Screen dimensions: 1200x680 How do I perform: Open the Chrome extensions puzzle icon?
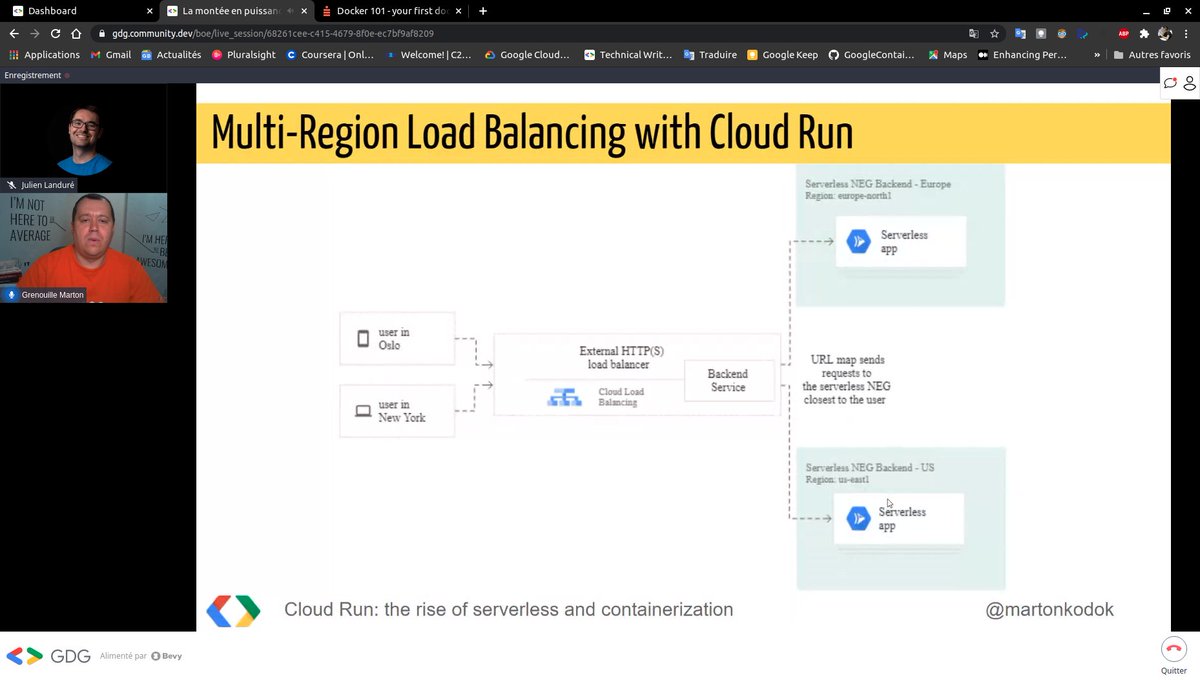point(1144,33)
